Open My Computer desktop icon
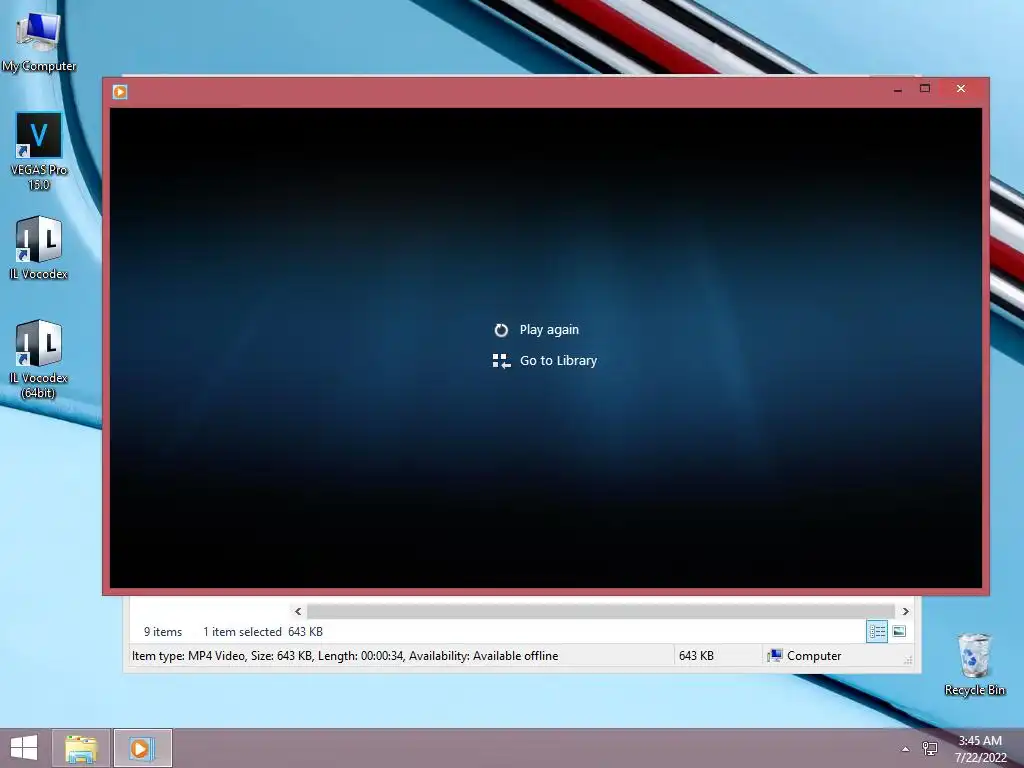The image size is (1024, 768). coord(39,40)
